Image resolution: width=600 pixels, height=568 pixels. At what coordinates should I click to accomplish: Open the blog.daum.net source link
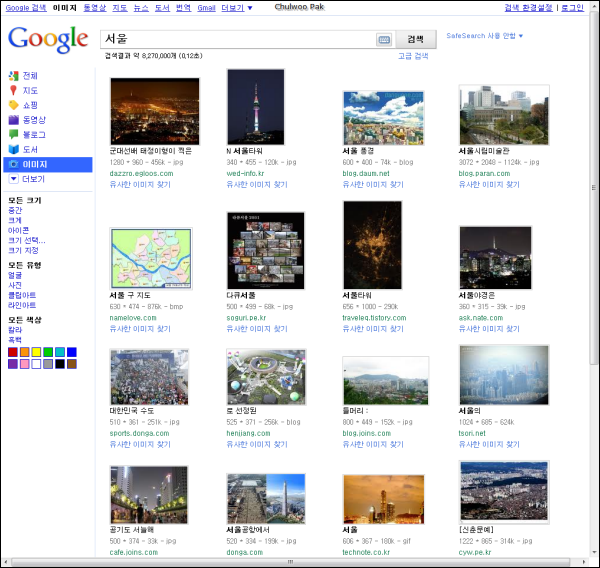coord(366,173)
